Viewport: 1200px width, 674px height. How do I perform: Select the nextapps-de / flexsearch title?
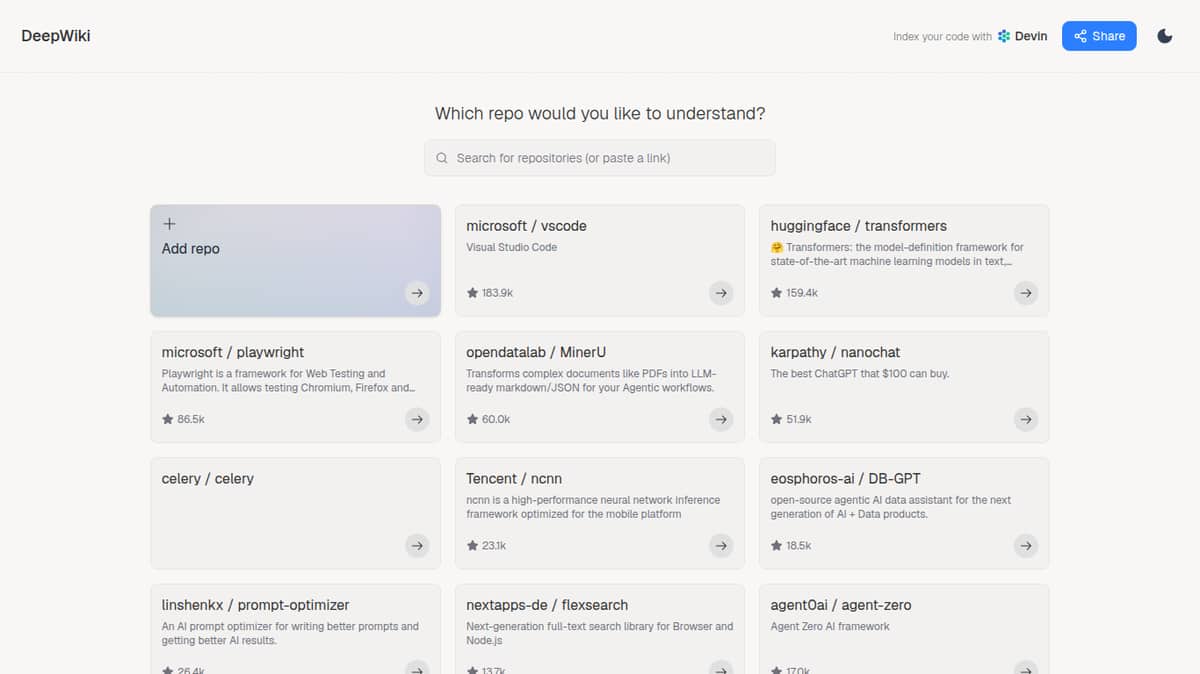coord(547,605)
